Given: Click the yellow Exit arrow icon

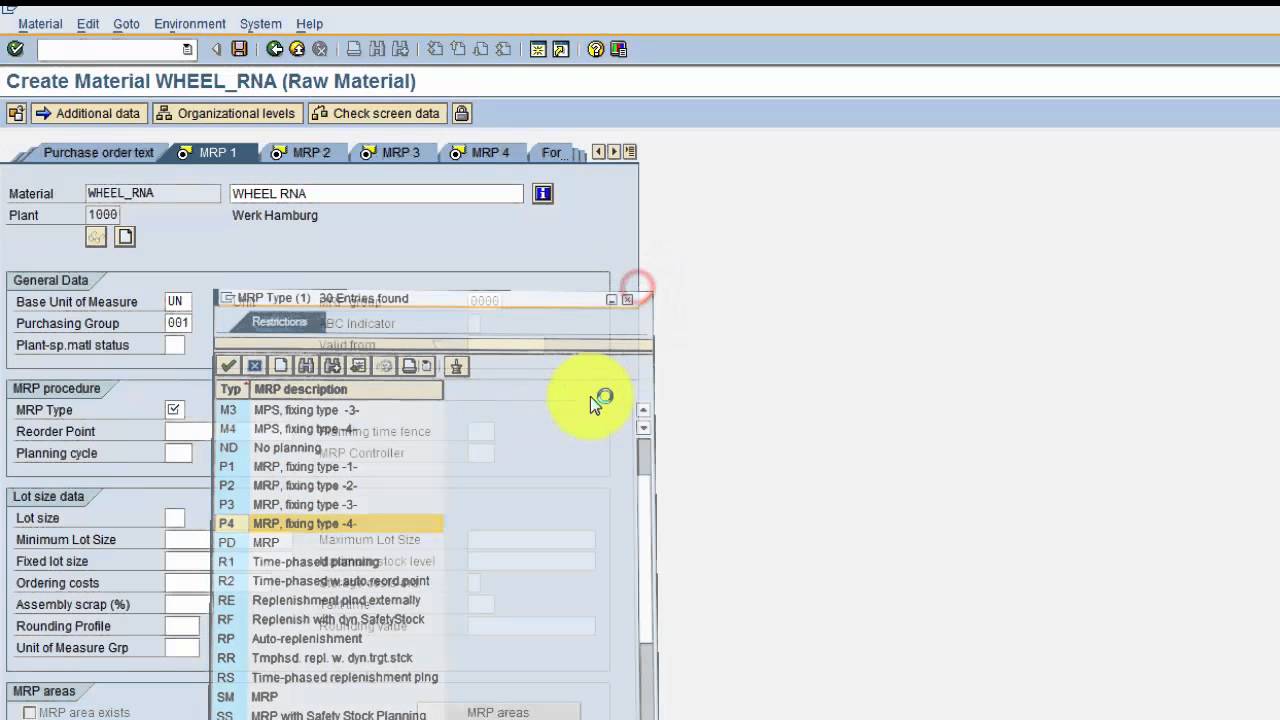Looking at the screenshot, I should point(297,49).
